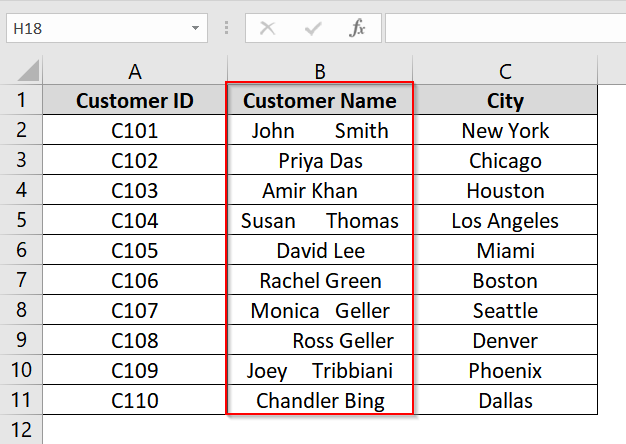The width and height of the screenshot is (626, 444).
Task: Select row 1 header
Action: (x=21, y=100)
